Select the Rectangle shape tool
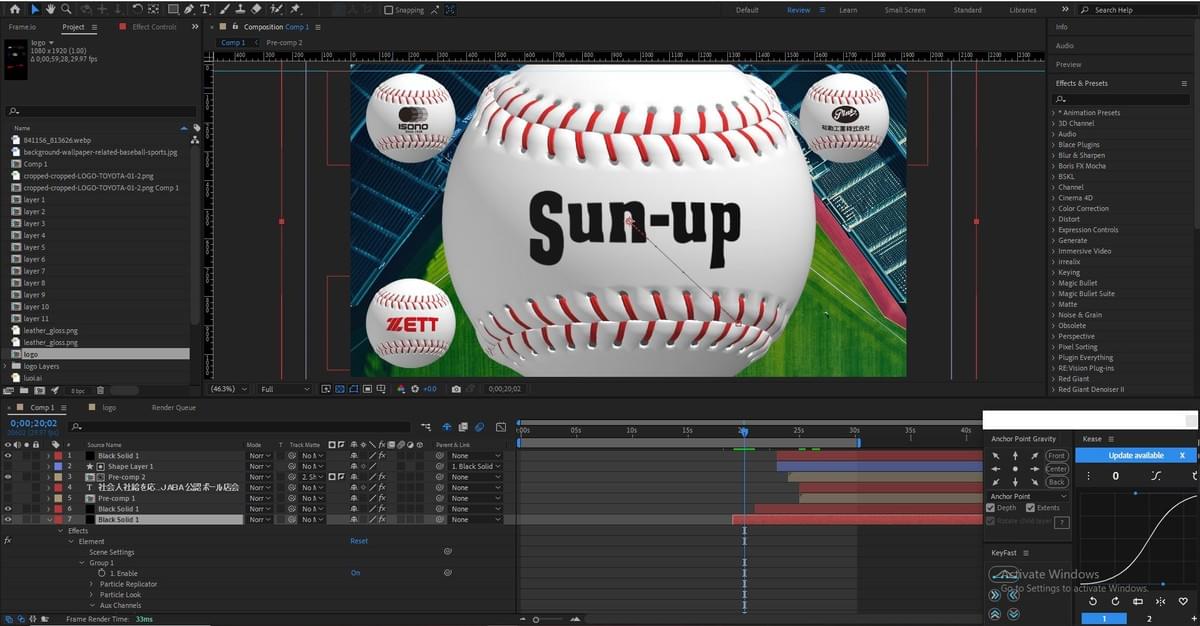The image size is (1200, 626). click(x=173, y=9)
